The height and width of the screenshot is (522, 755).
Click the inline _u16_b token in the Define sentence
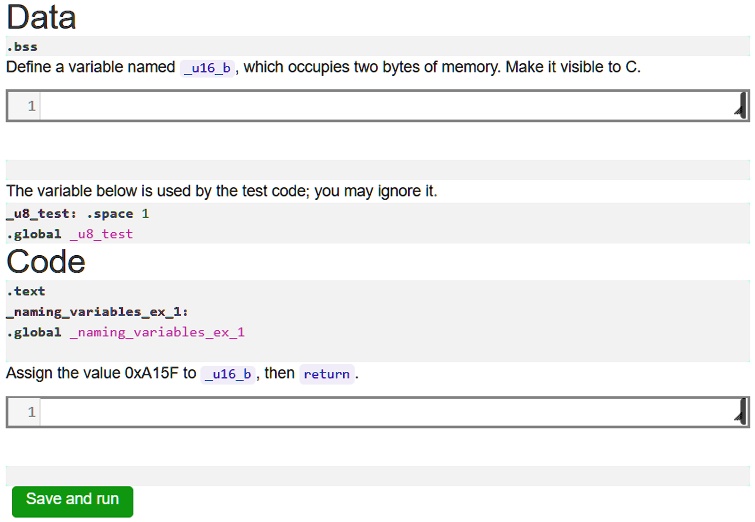point(207,68)
